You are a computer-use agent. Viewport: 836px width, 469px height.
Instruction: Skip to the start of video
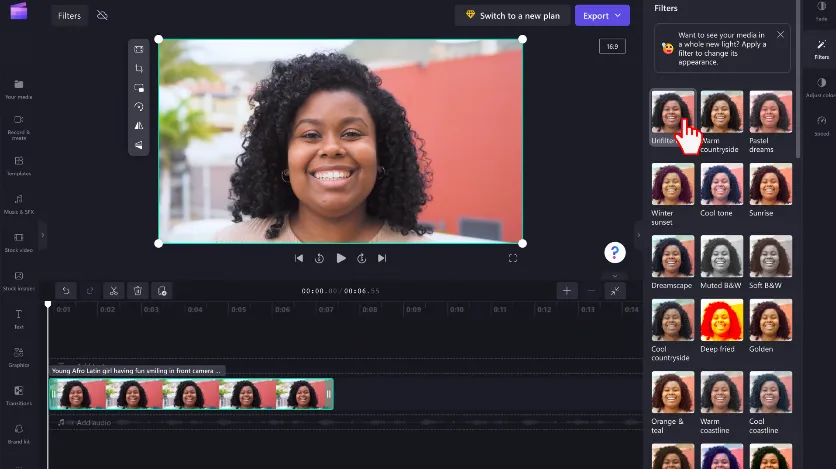(x=299, y=258)
